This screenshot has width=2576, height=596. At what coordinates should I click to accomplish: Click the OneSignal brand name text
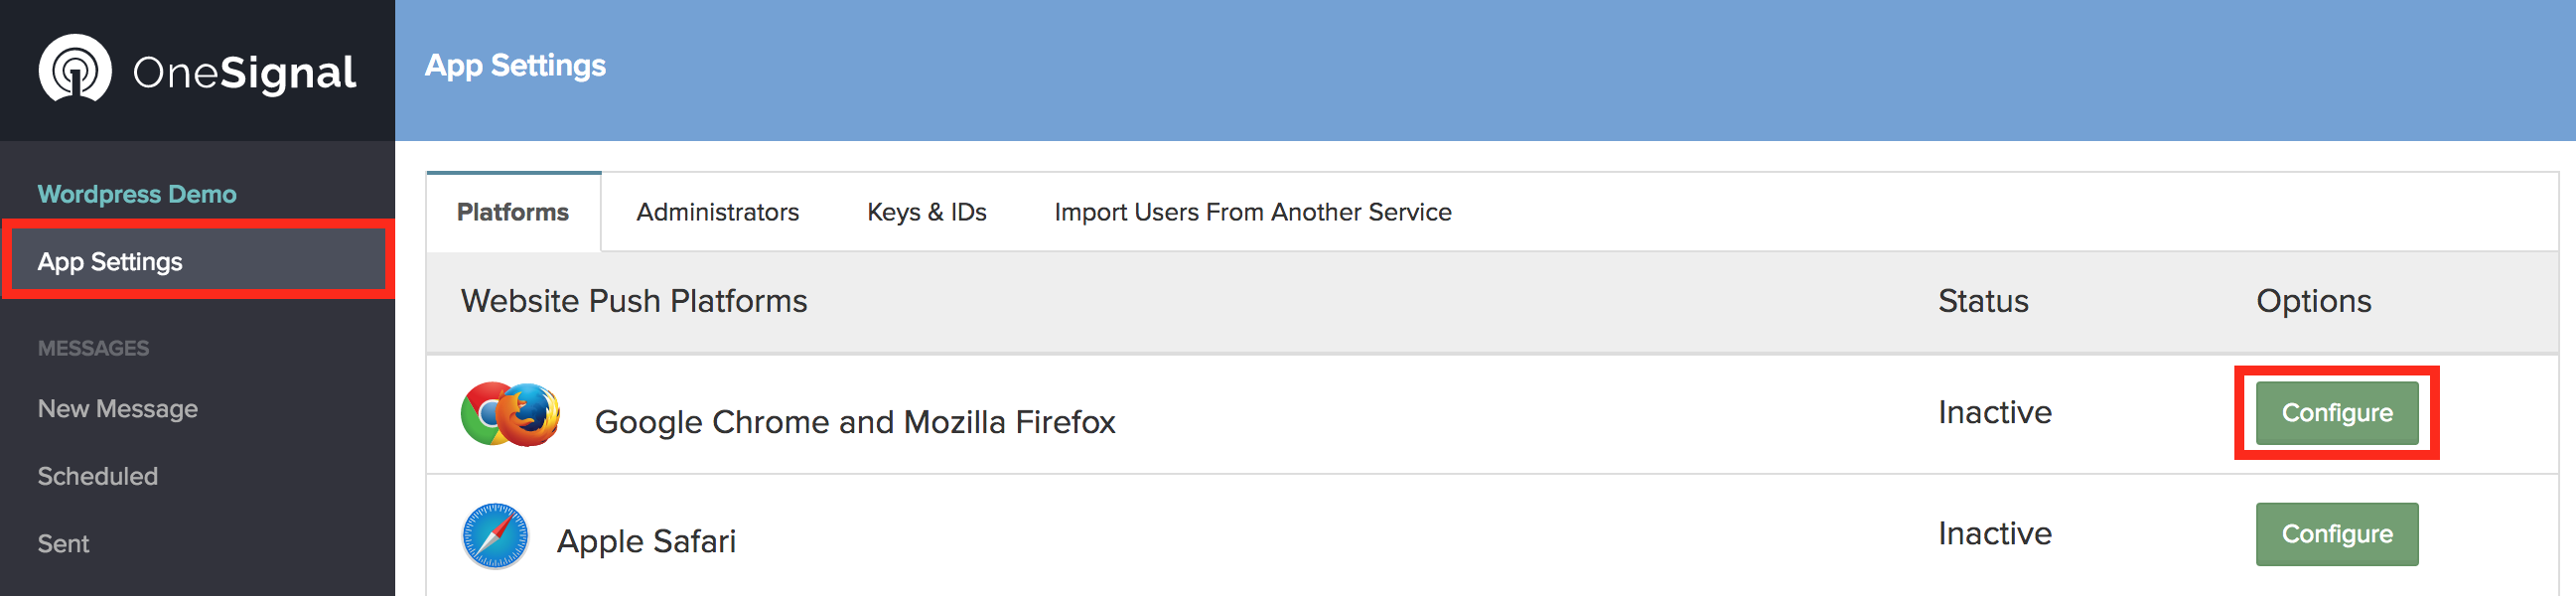coord(244,72)
